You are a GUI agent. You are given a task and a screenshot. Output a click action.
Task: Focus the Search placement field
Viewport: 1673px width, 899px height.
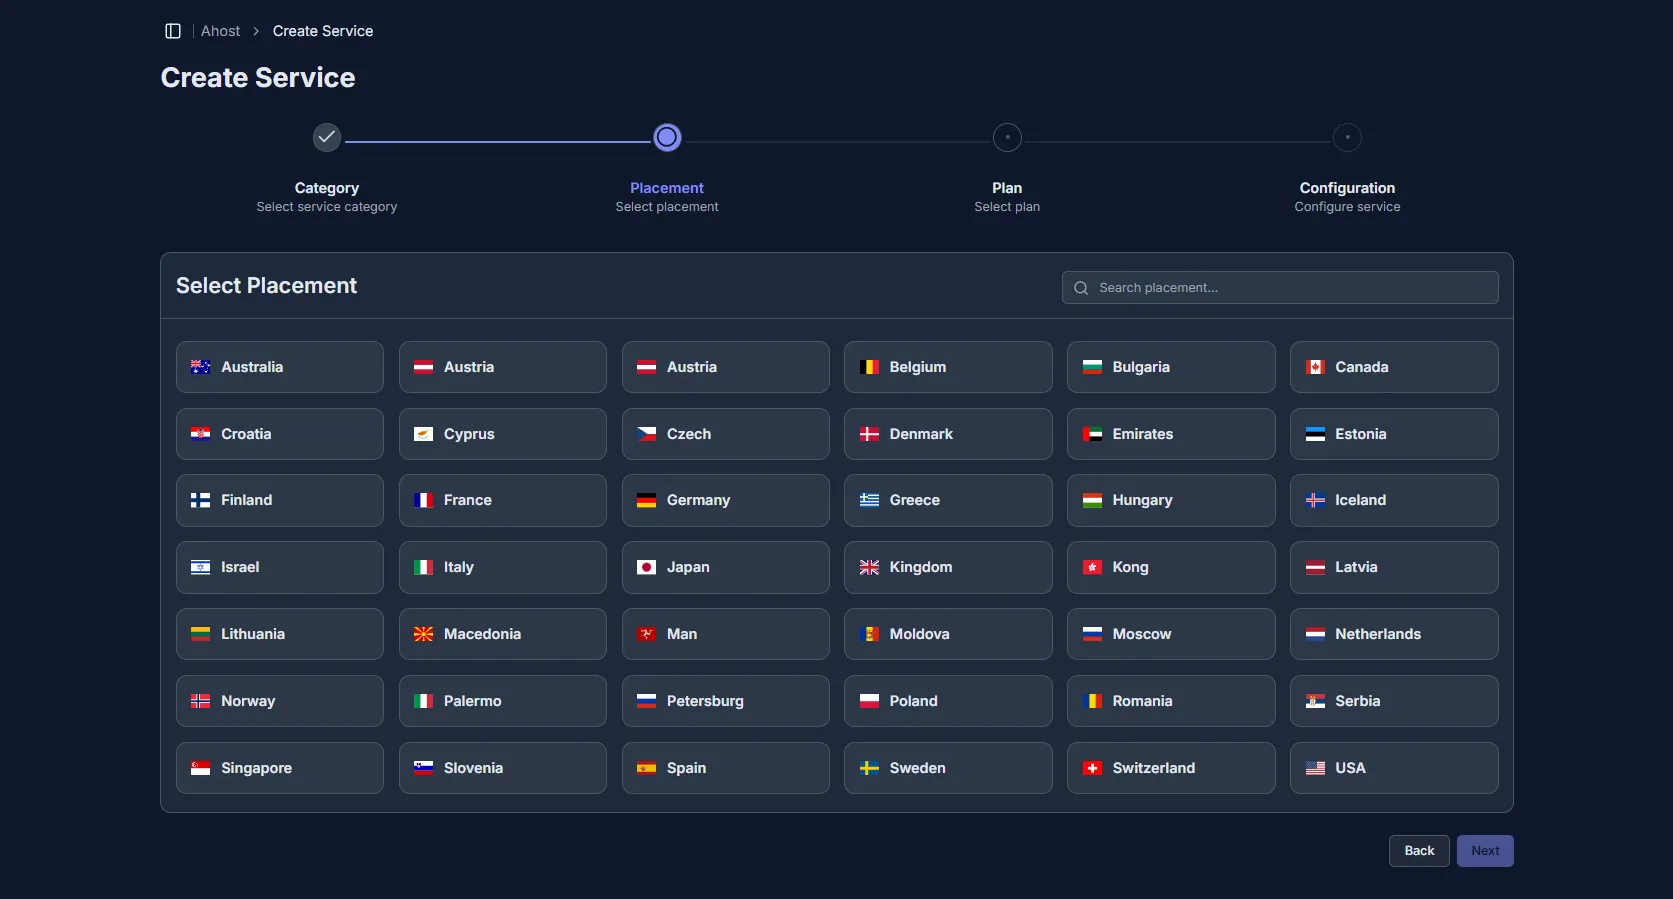[1290, 288]
